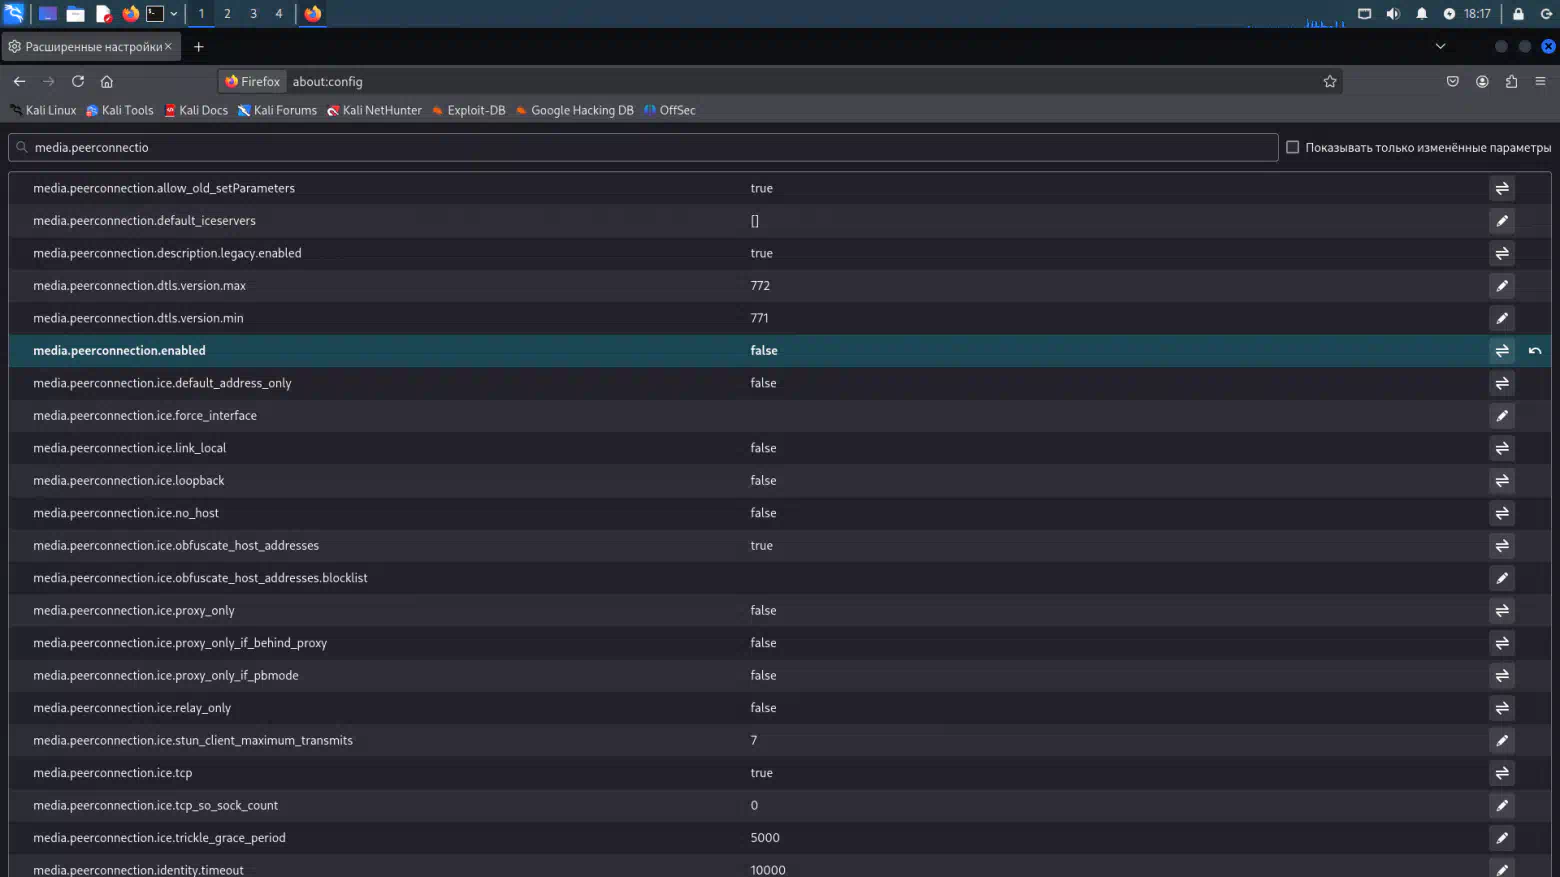Open Kali NetHunter bookmark
This screenshot has height=877, width=1560.
click(374, 110)
